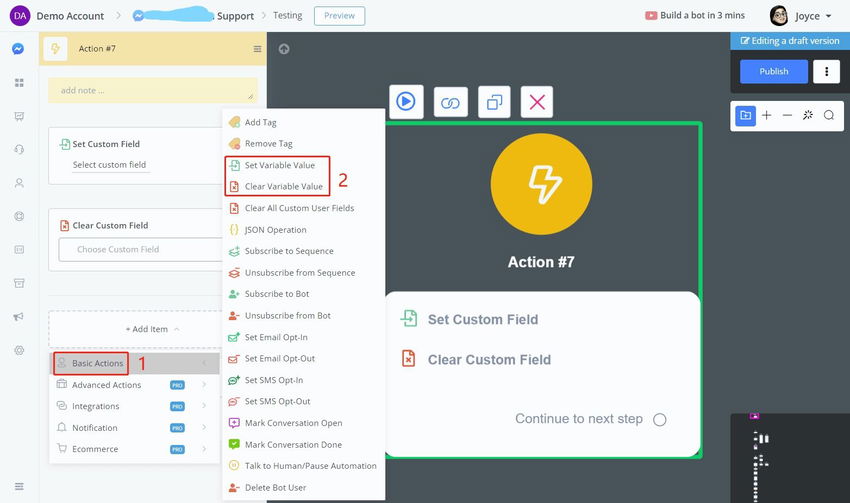Choose Set Variable Value from the menu
The image size is (850, 503).
click(279, 165)
